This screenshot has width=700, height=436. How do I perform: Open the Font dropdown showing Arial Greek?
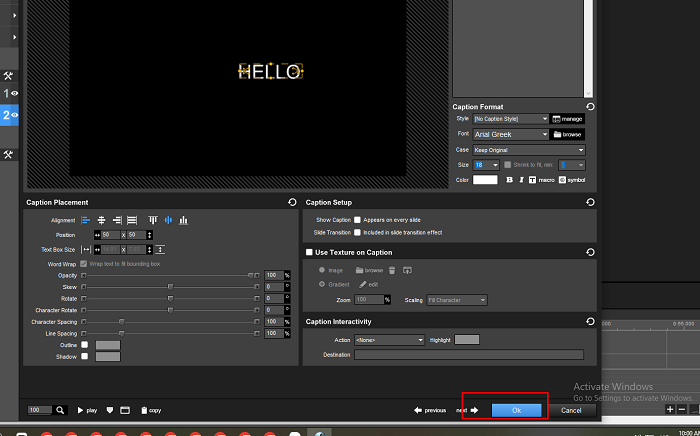(x=511, y=134)
